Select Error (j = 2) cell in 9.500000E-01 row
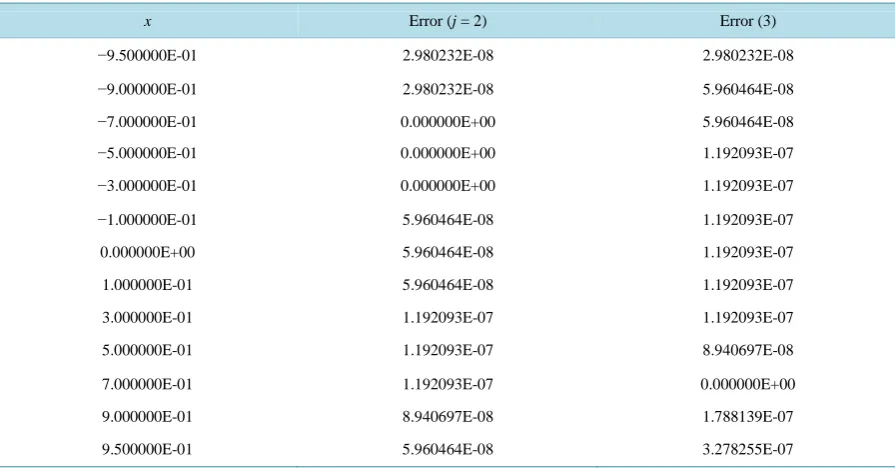 (448, 449)
